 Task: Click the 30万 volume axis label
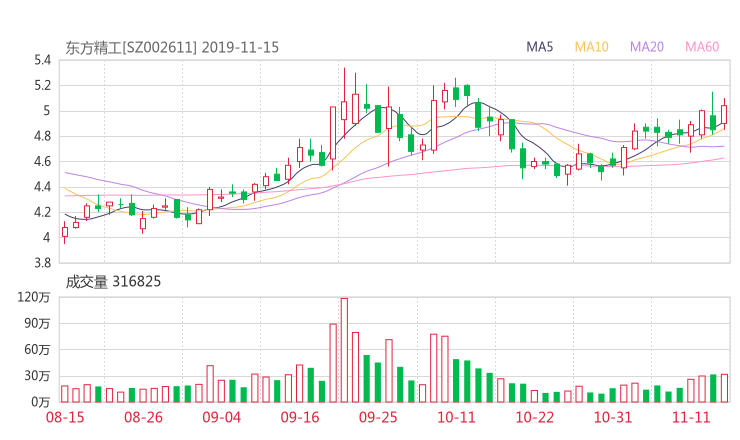[37, 376]
